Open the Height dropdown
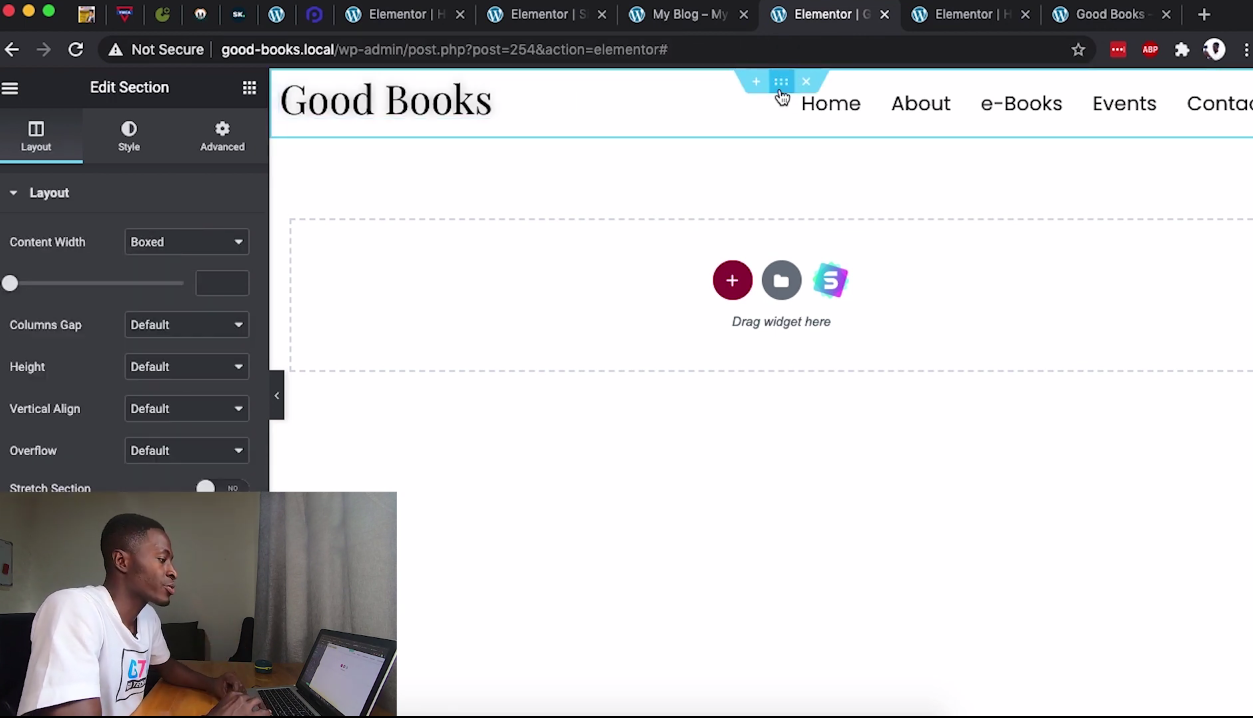Screen dimensions: 1253x718 click(186, 367)
